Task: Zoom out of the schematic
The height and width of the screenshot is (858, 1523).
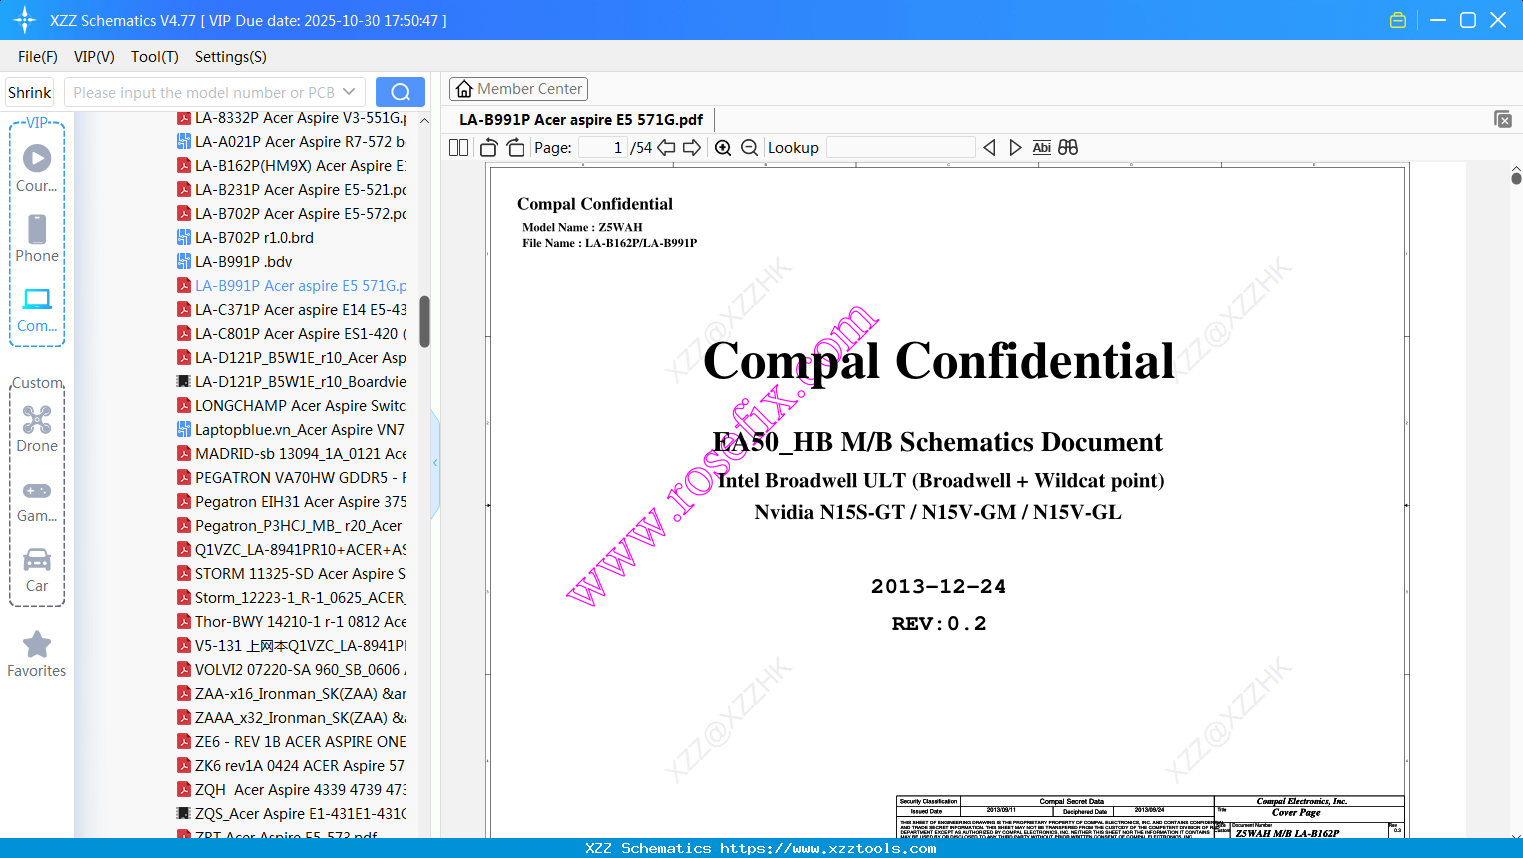Action: pyautogui.click(x=749, y=148)
